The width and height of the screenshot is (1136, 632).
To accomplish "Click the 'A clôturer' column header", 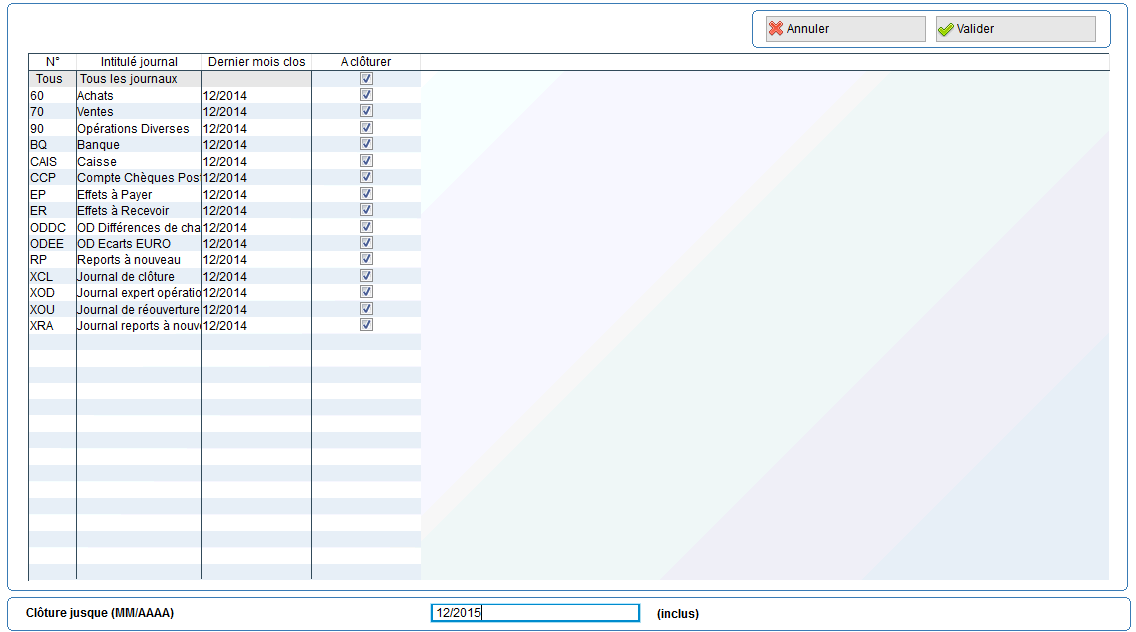I will pos(366,62).
